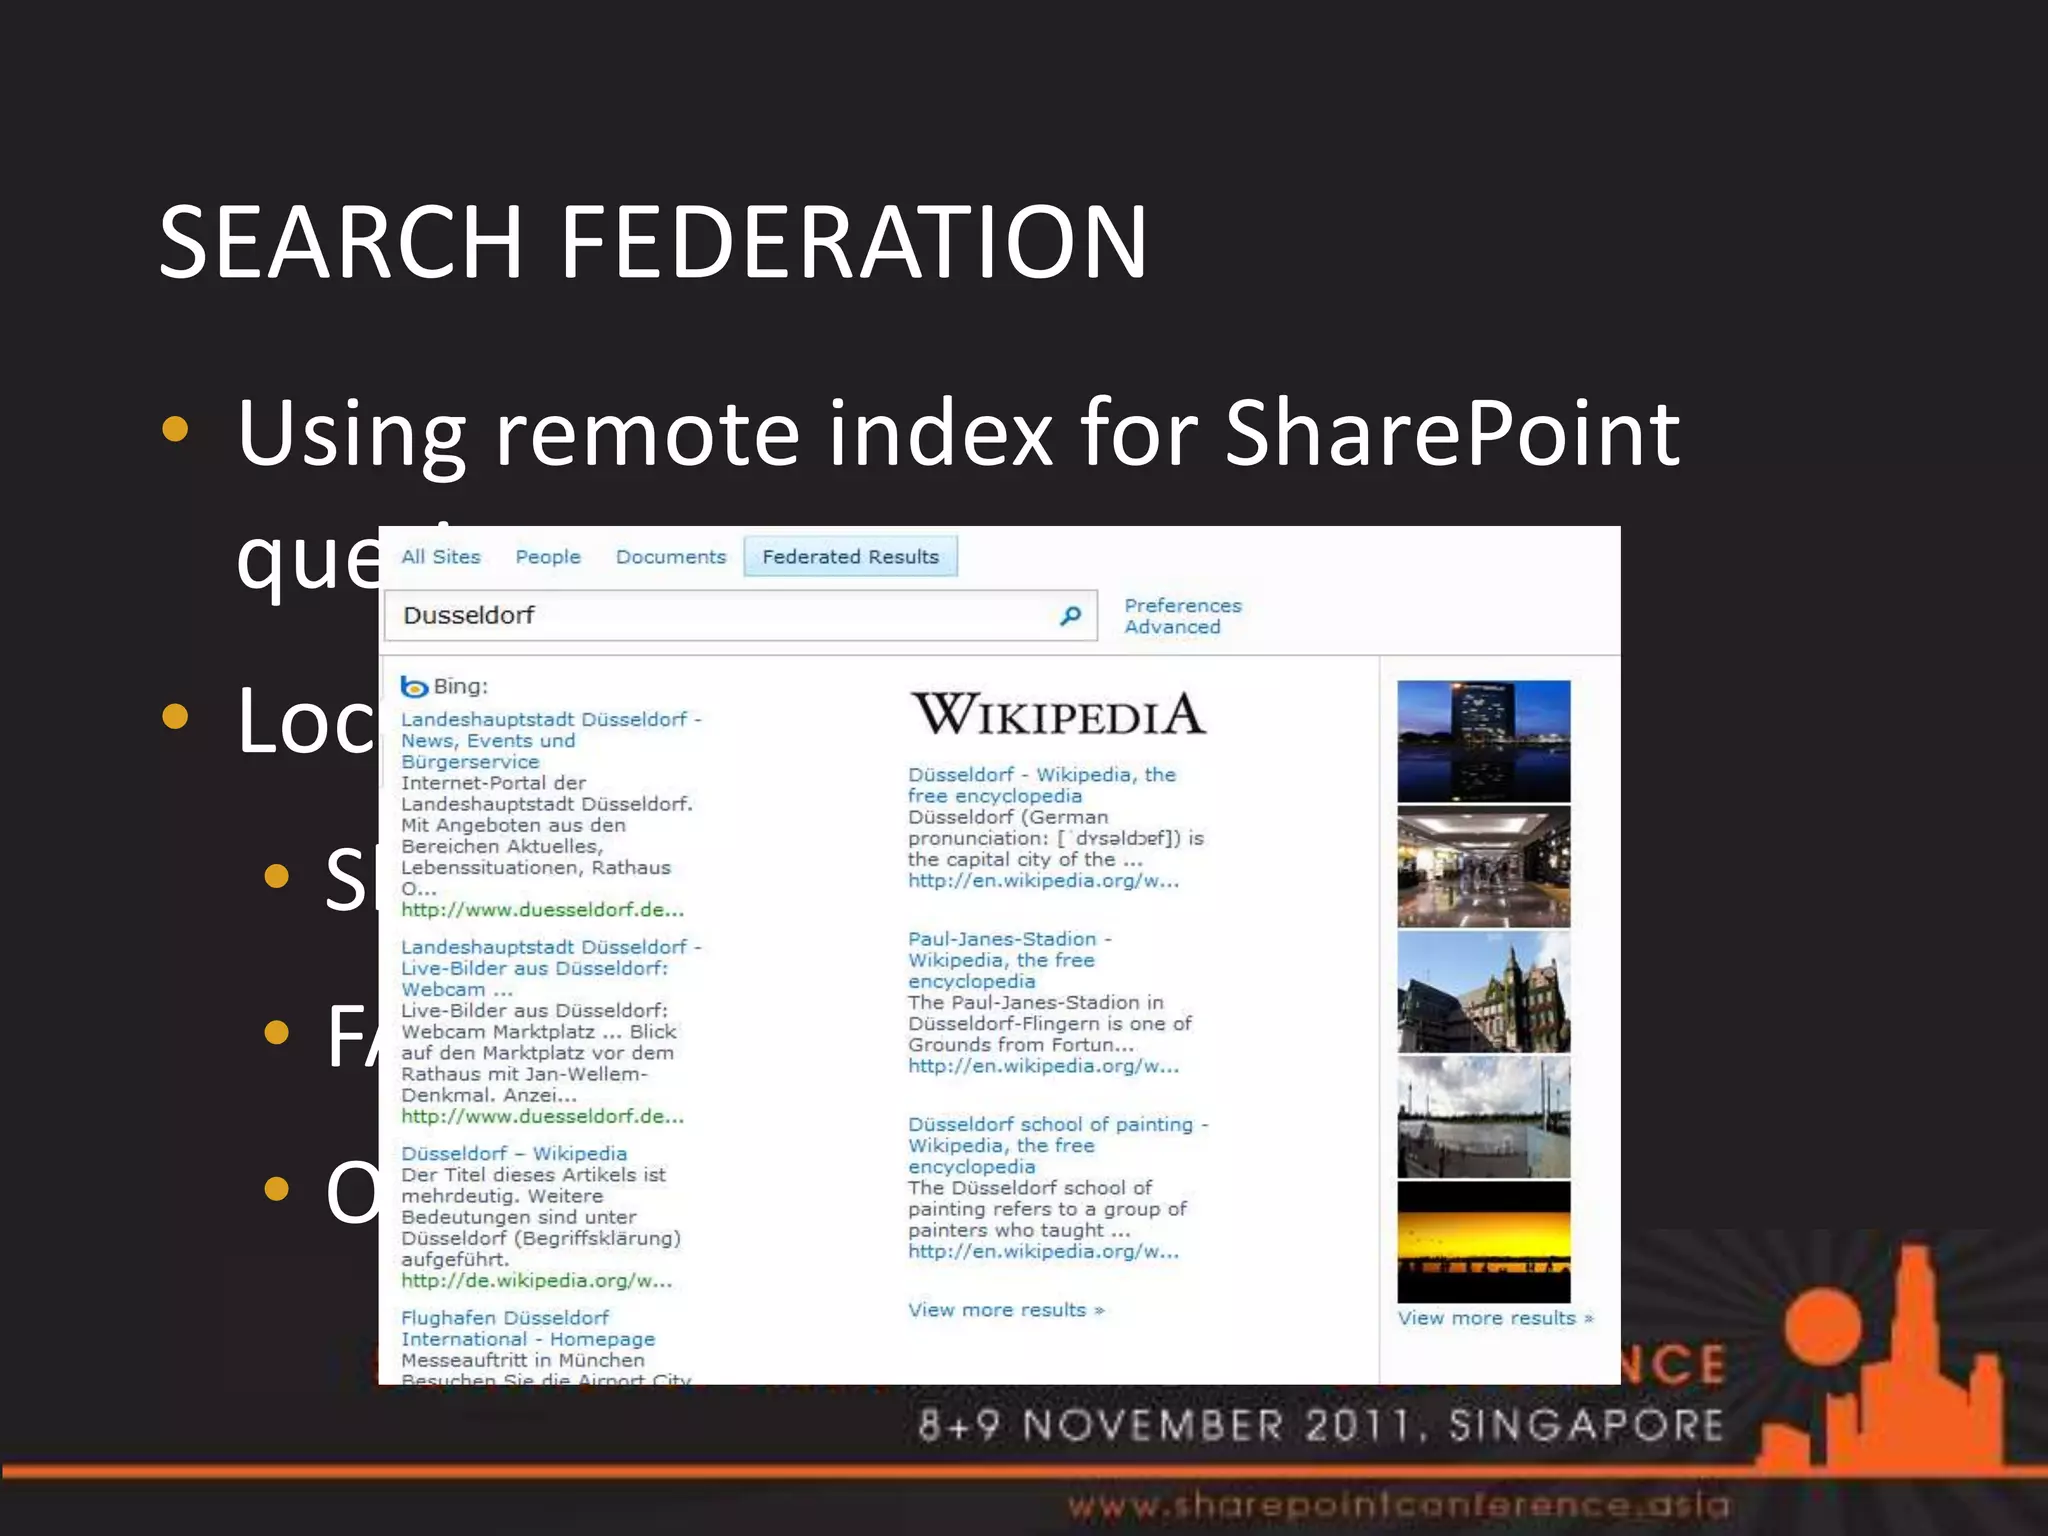Image resolution: width=2048 pixels, height=1536 pixels.
Task: Open the Paul-Janes-Stadion Wikipedia result
Action: [x=1010, y=960]
